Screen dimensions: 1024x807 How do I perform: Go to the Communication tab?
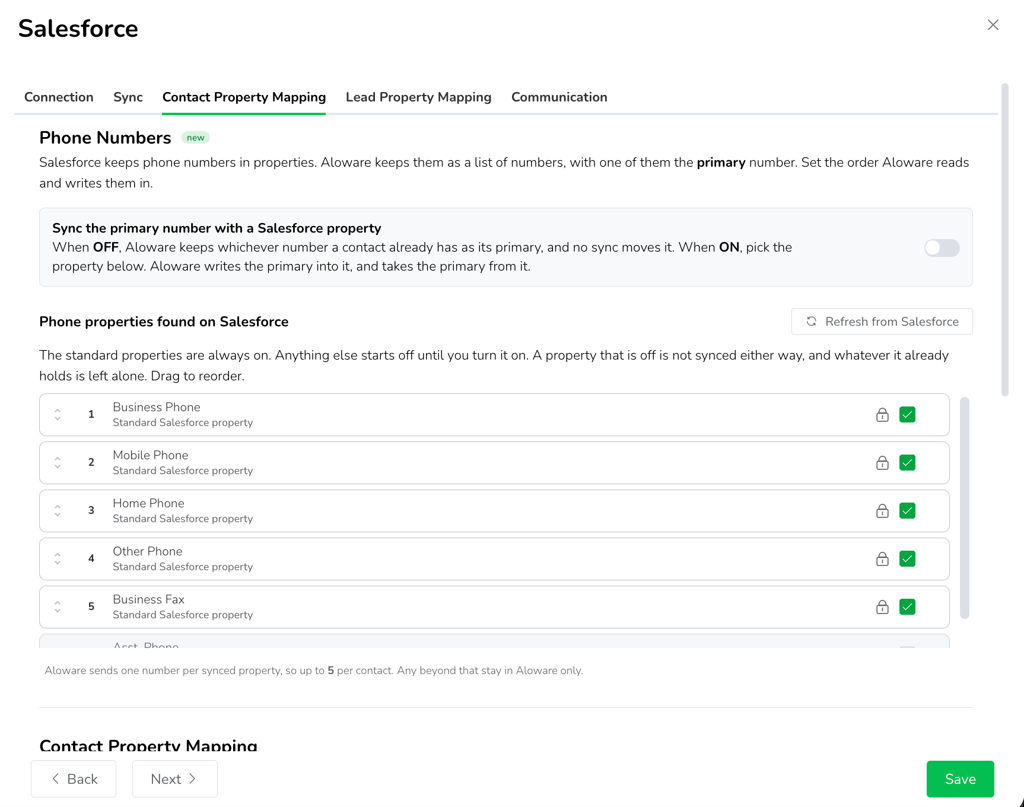coord(559,97)
